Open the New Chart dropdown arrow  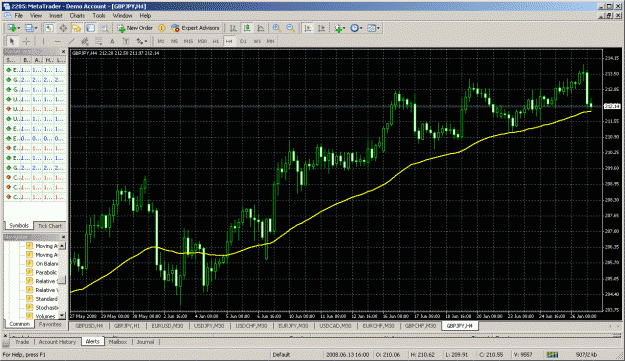click(19, 28)
